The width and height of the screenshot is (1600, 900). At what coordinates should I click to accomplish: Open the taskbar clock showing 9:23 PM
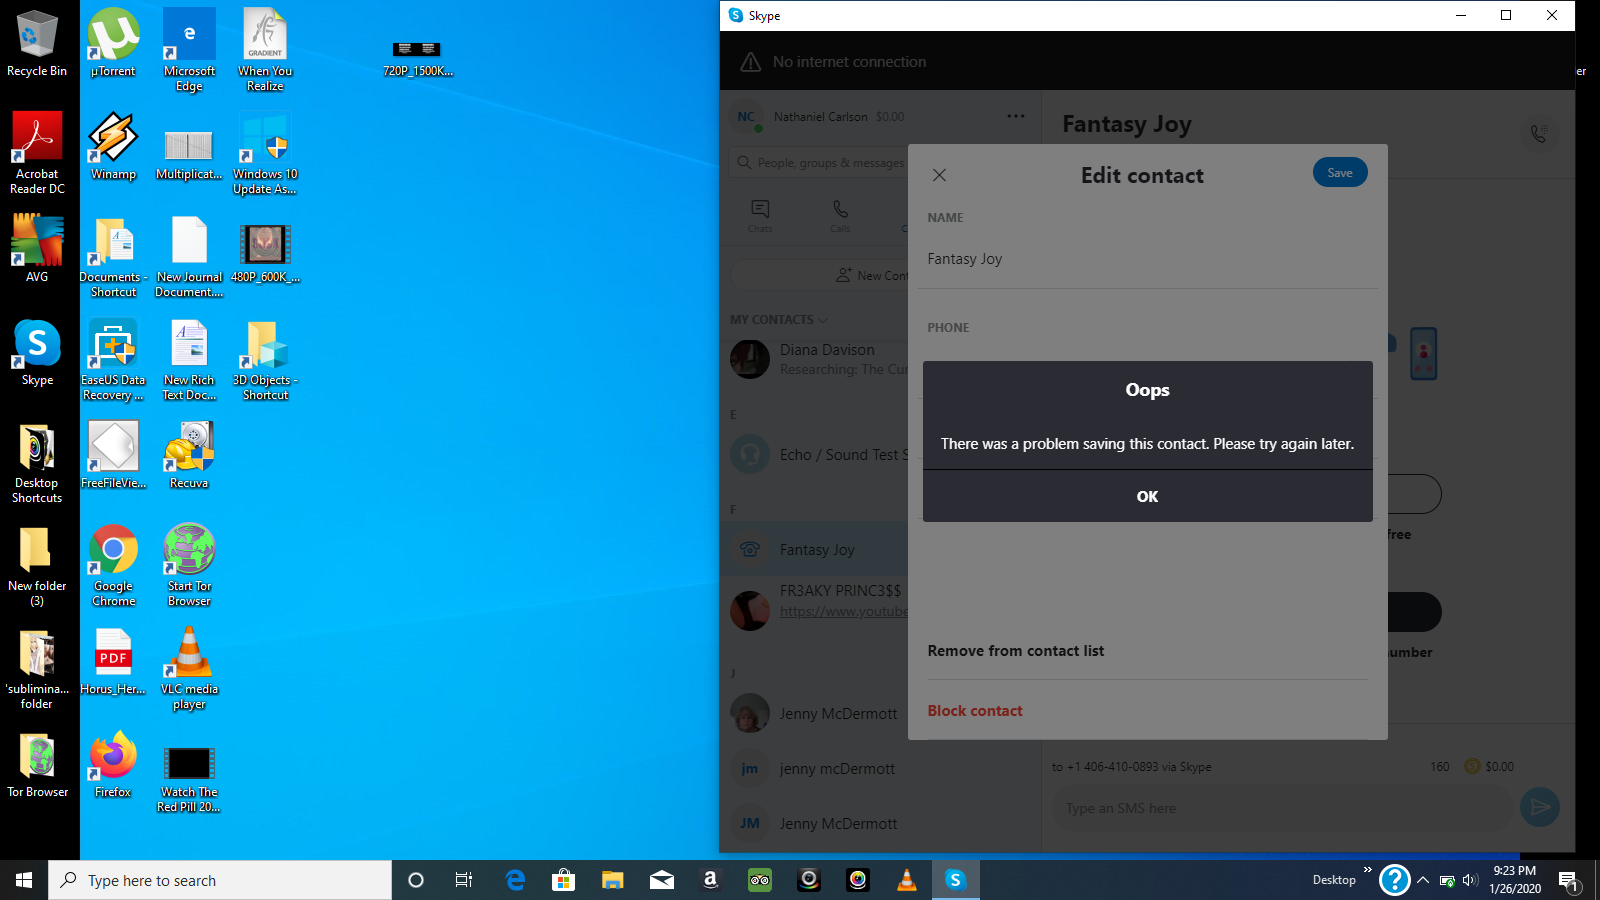1514,880
